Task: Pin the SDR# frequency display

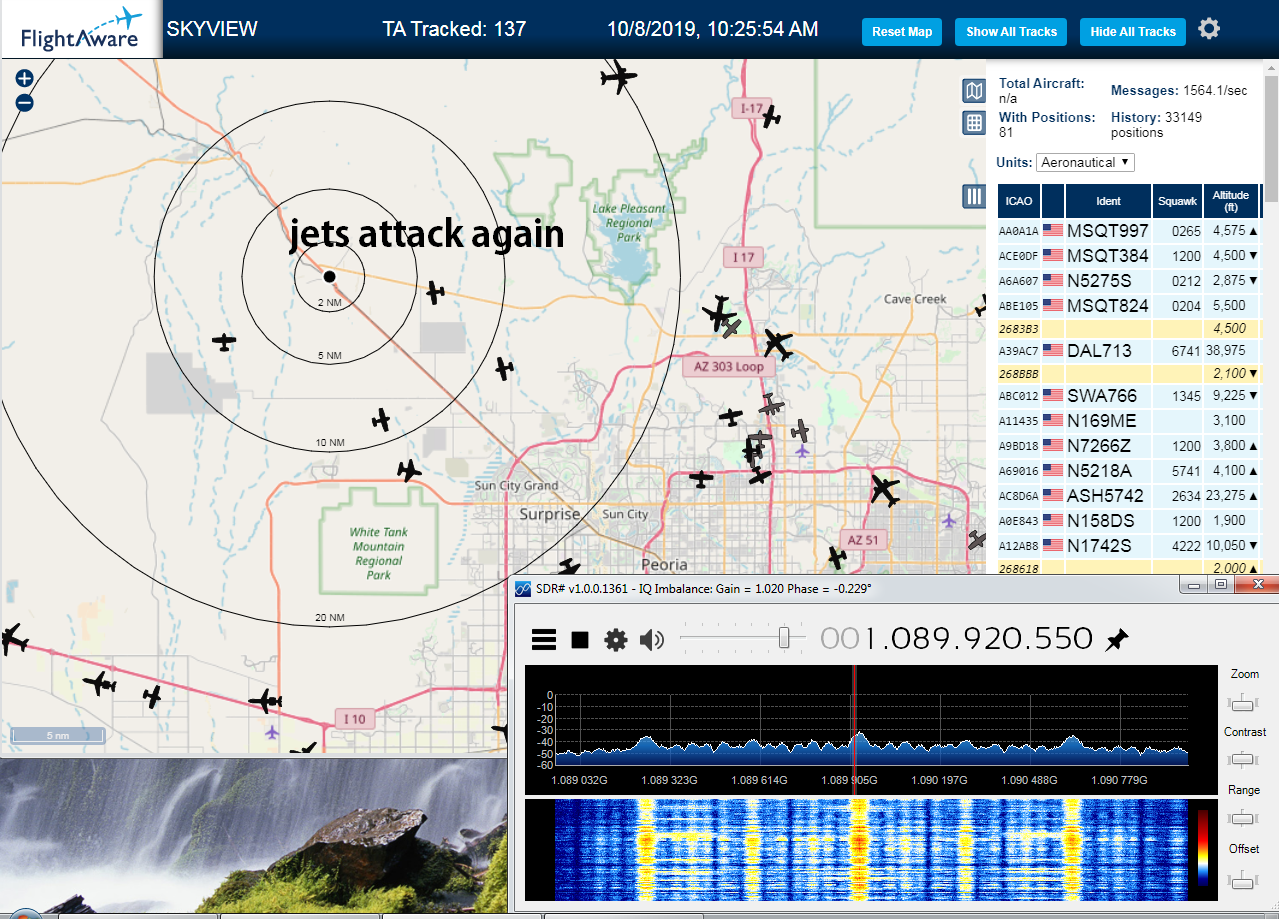Action: [1117, 640]
